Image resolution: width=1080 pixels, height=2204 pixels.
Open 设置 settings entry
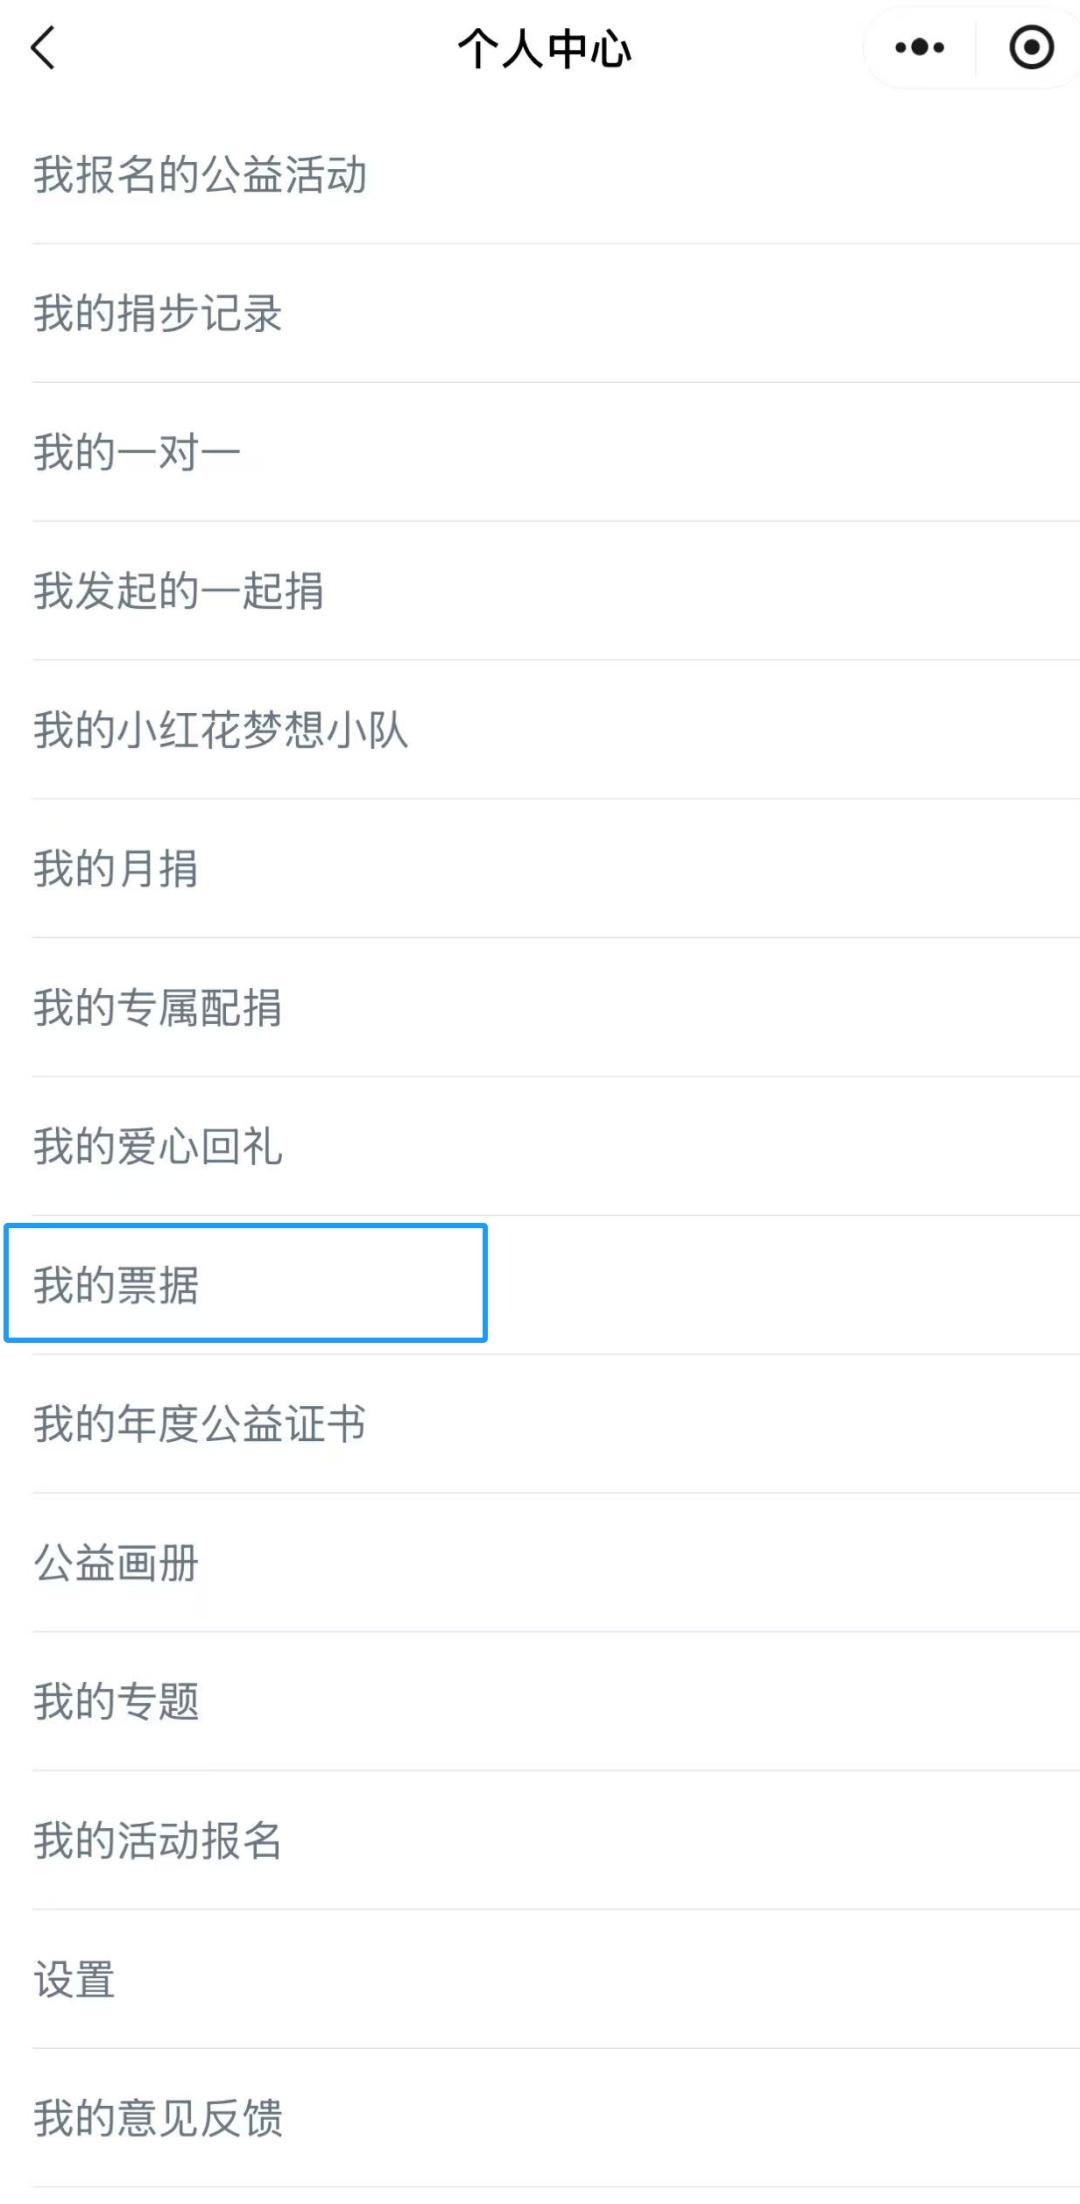(x=75, y=1980)
